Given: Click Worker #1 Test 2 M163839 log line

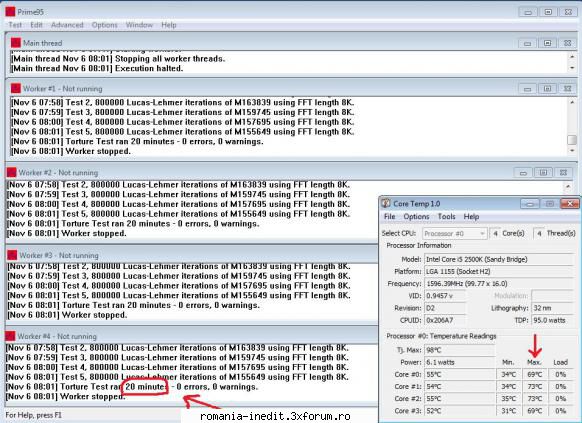Looking at the screenshot, I should click(x=182, y=102).
